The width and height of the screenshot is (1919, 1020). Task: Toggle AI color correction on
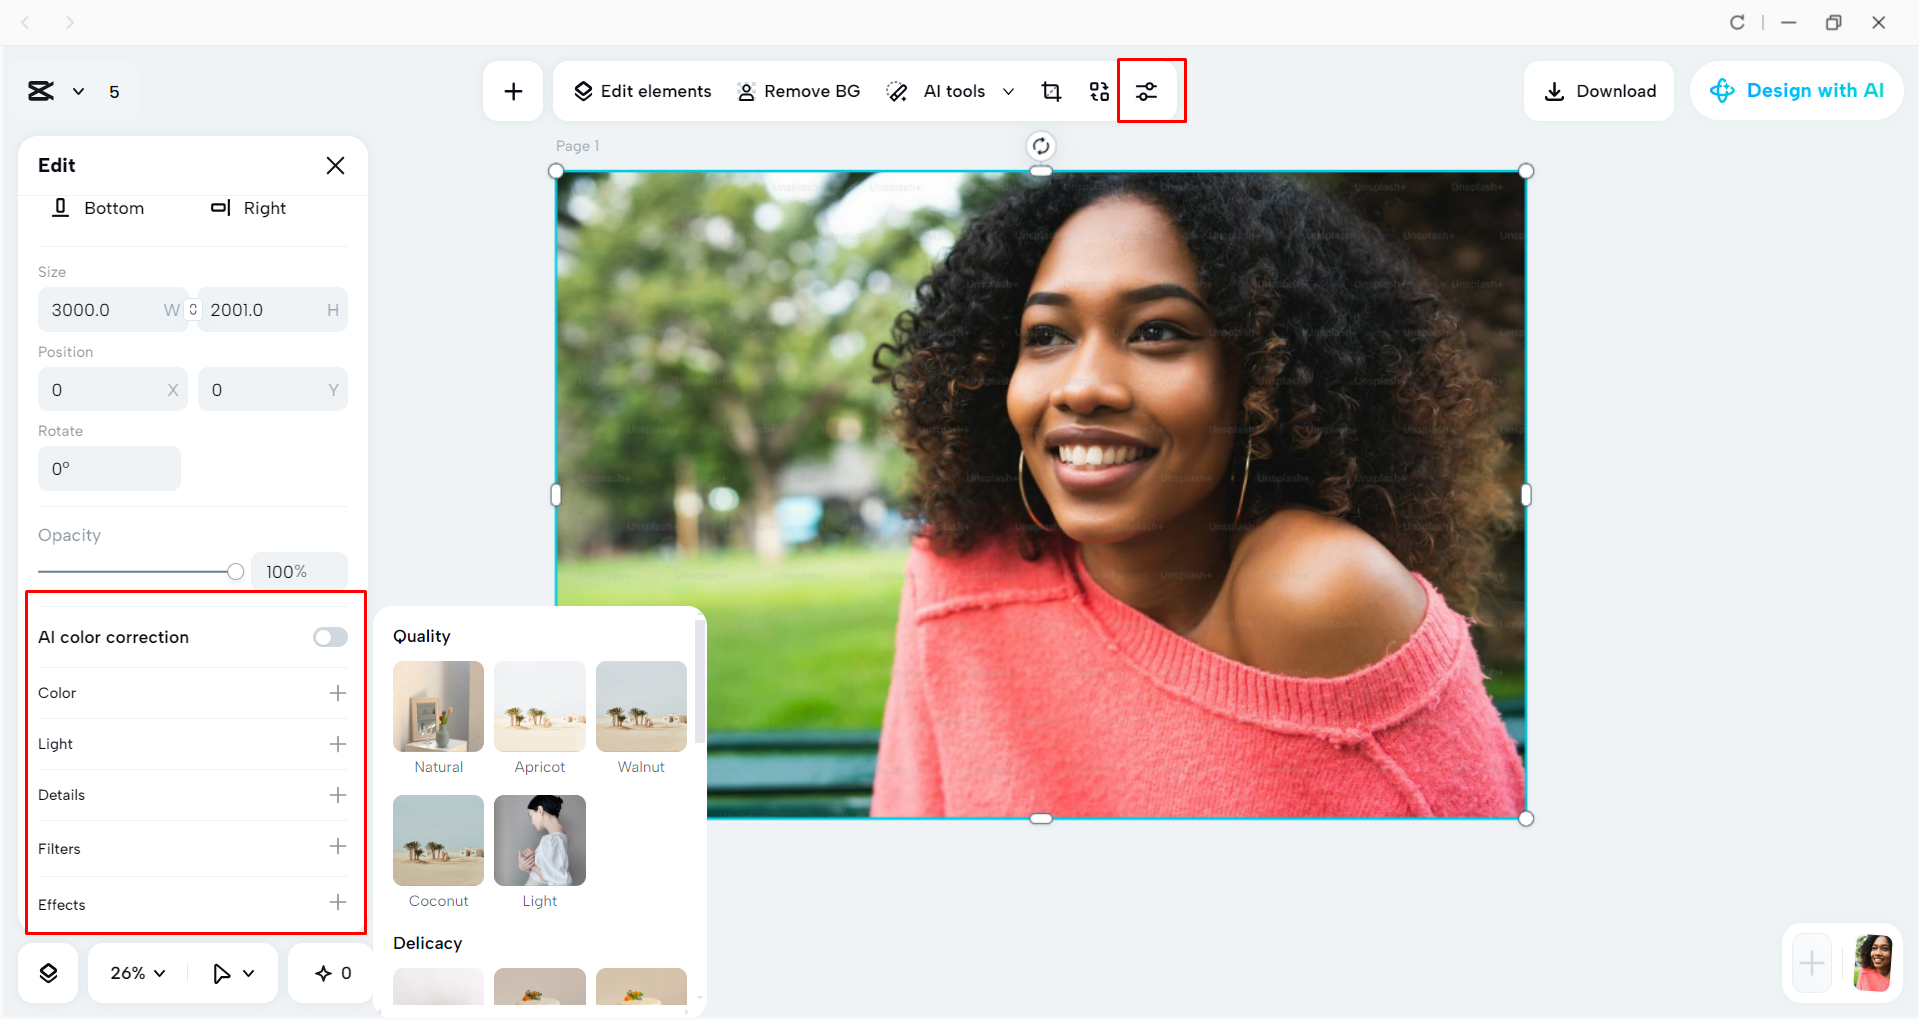(x=330, y=637)
